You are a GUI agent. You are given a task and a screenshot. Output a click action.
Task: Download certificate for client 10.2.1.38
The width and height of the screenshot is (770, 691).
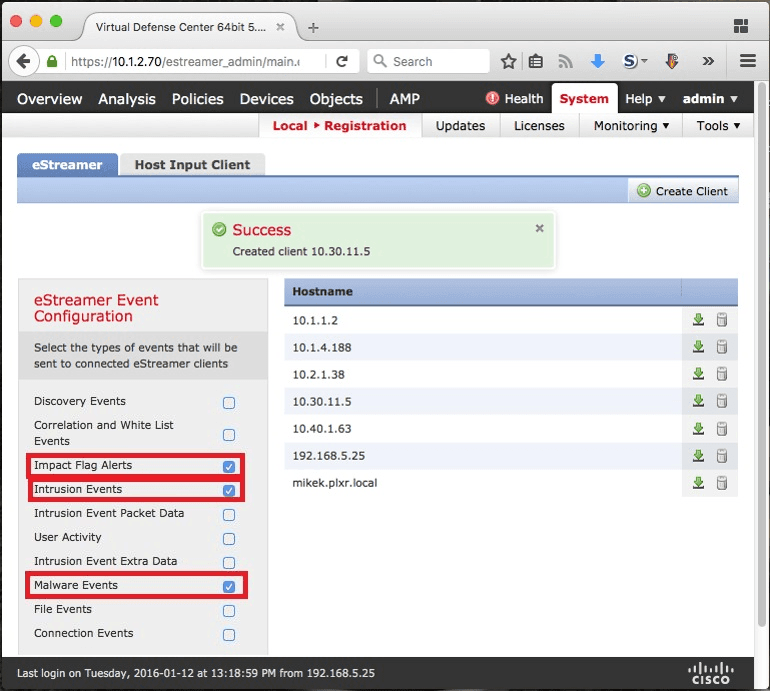pyautogui.click(x=698, y=374)
